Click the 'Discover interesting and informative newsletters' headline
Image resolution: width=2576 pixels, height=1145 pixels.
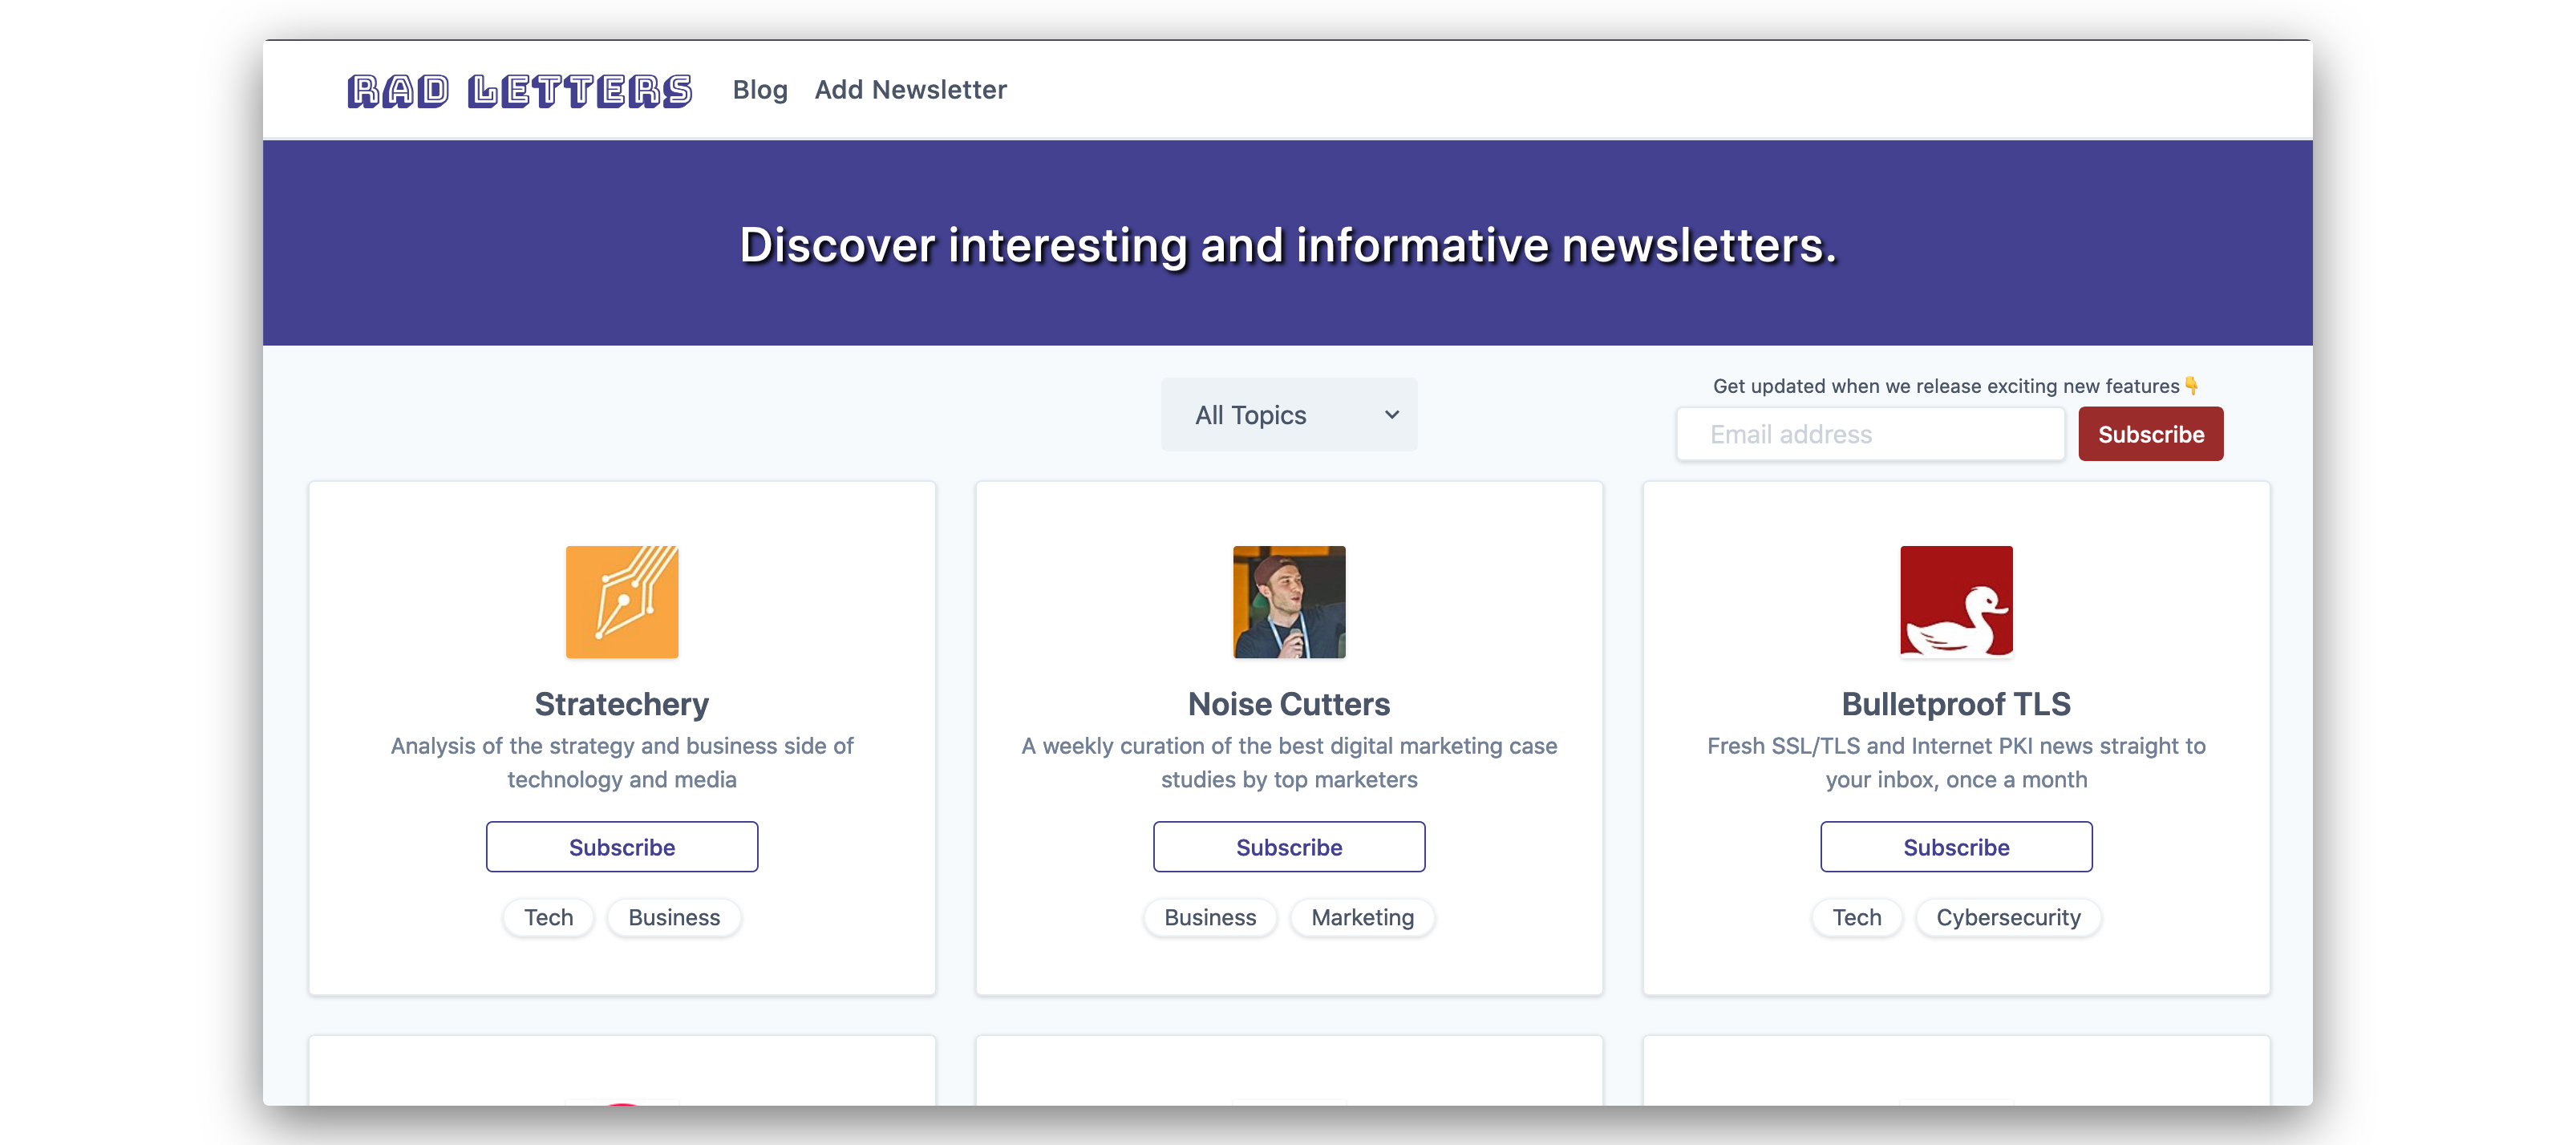point(1288,245)
